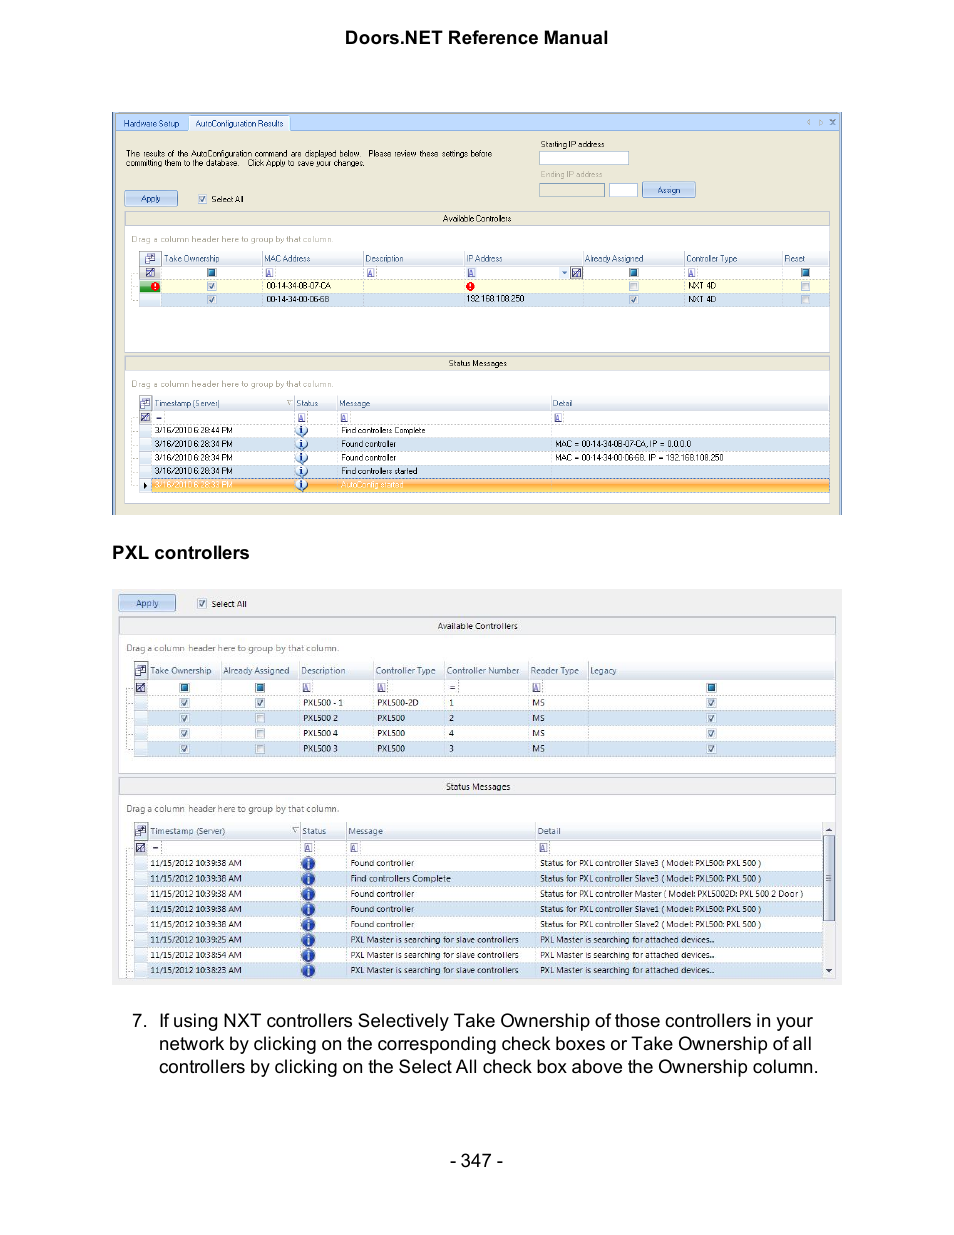This screenshot has width=954, height=1235.
Task: Expand row indicator arrow on highlighted orange row
Action: coord(146,485)
